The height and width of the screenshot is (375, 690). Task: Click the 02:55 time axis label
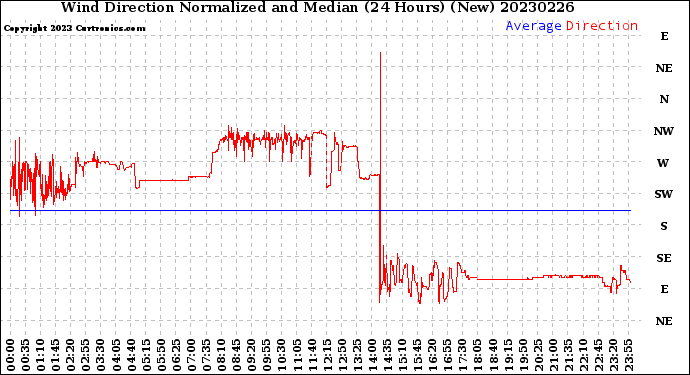(86, 355)
